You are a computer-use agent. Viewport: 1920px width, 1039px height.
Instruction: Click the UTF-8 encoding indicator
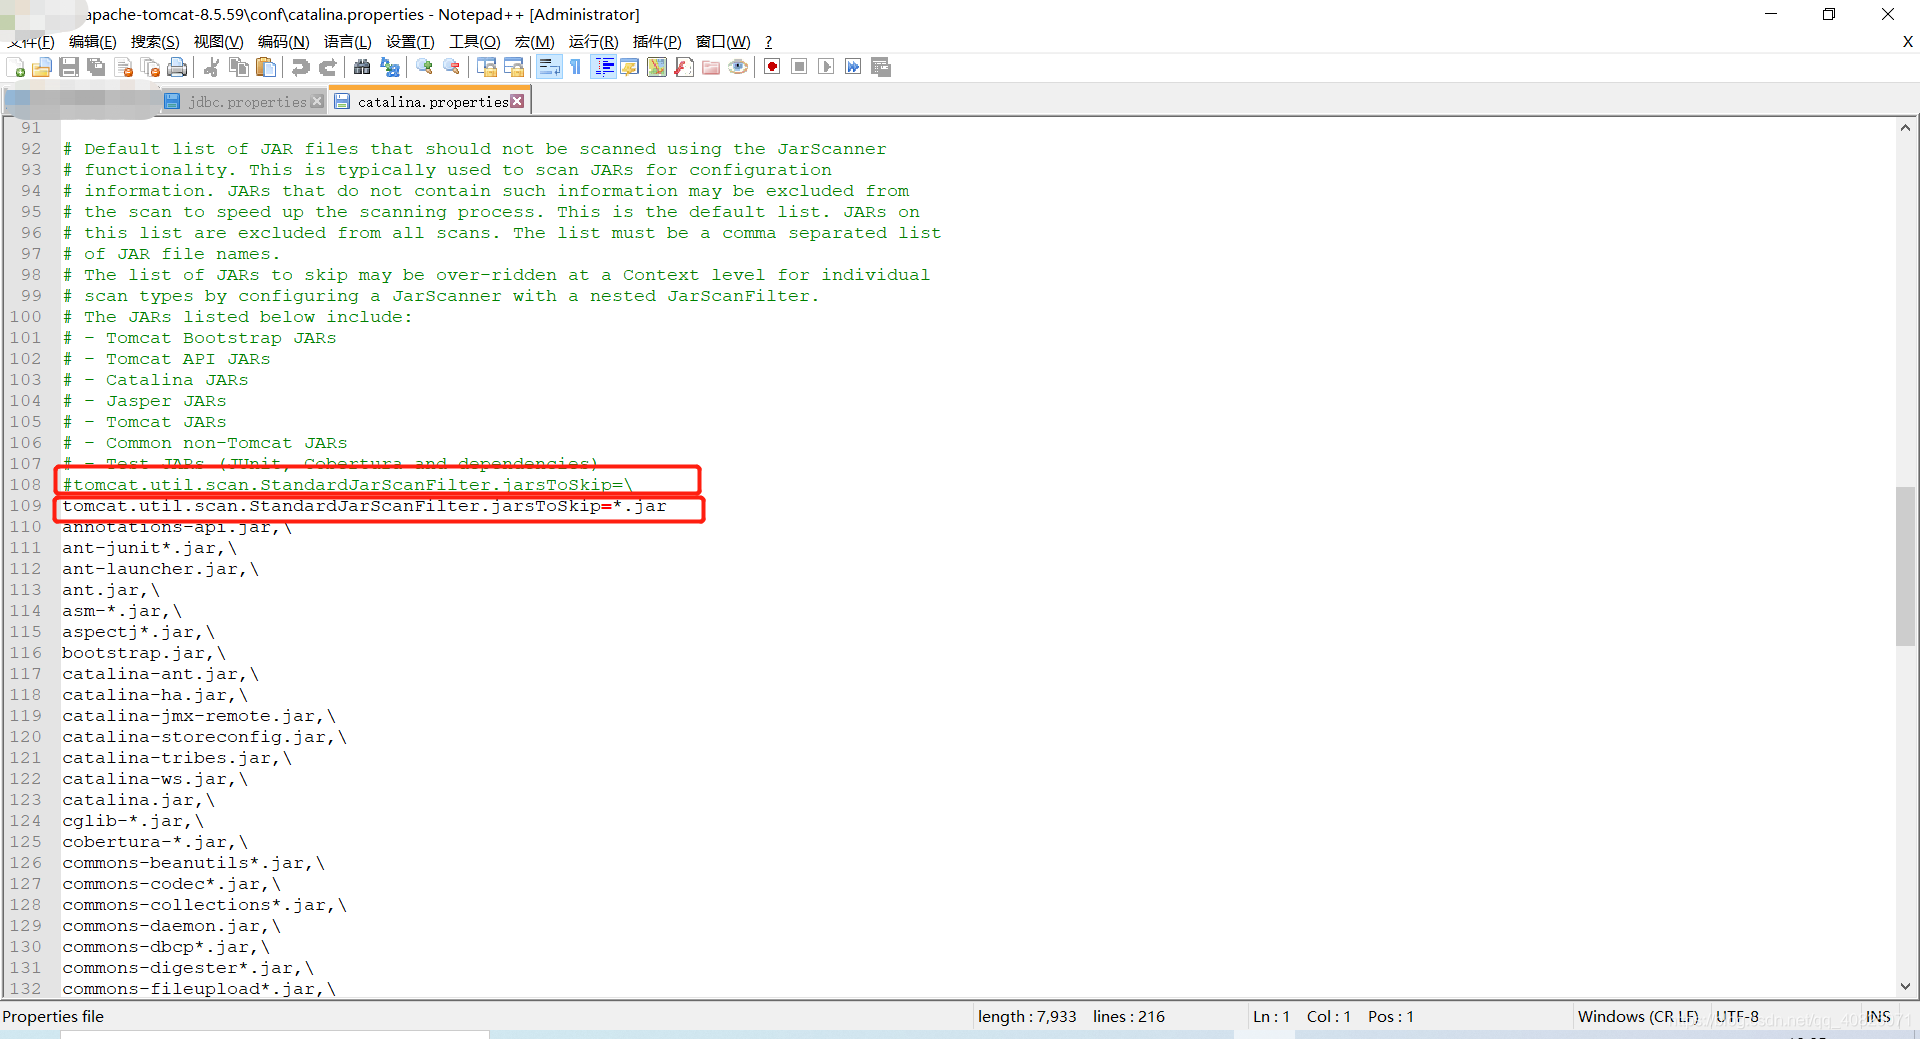click(x=1737, y=1016)
